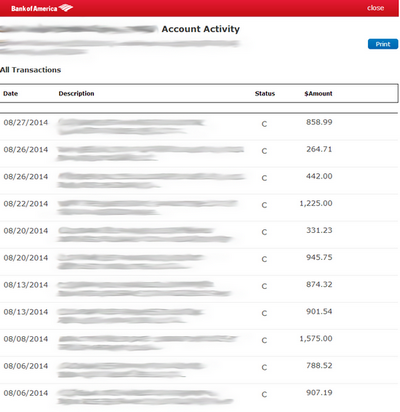Click the 08/22/2014 transaction date
The width and height of the screenshot is (400, 412).
[26, 203]
